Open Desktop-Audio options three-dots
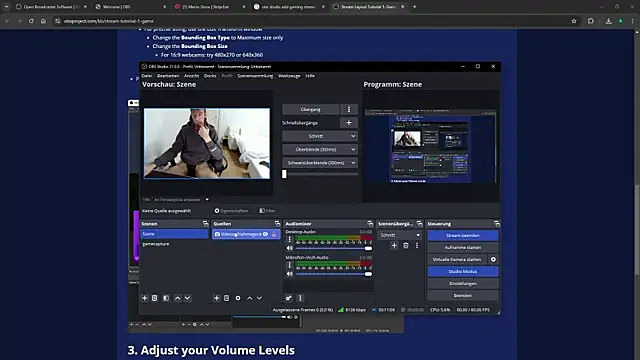The width and height of the screenshot is (640, 360). (x=290, y=240)
